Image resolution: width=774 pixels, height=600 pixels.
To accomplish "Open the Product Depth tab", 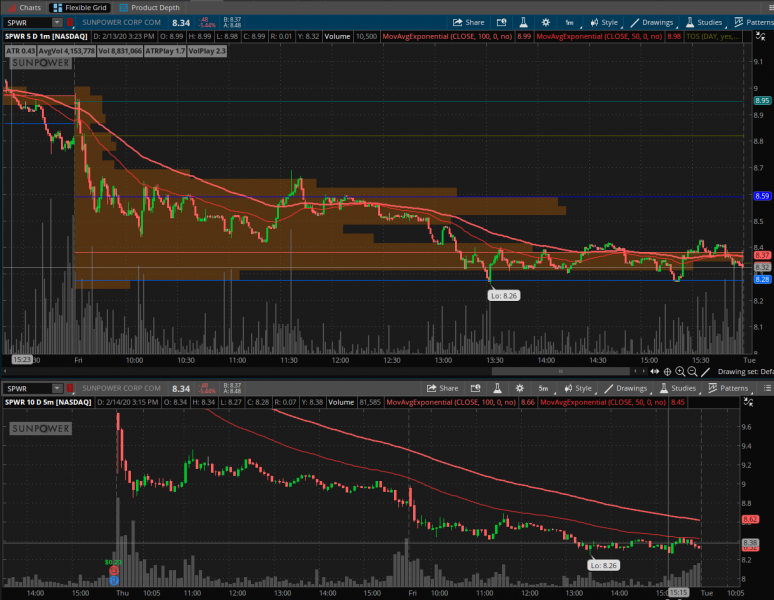I will tap(149, 7).
